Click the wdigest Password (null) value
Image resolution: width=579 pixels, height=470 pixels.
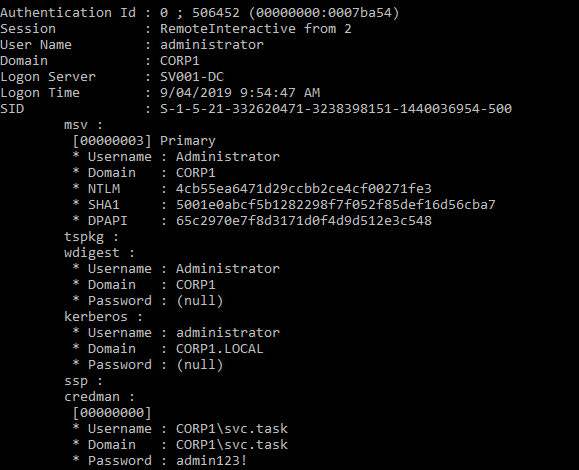[x=199, y=301]
